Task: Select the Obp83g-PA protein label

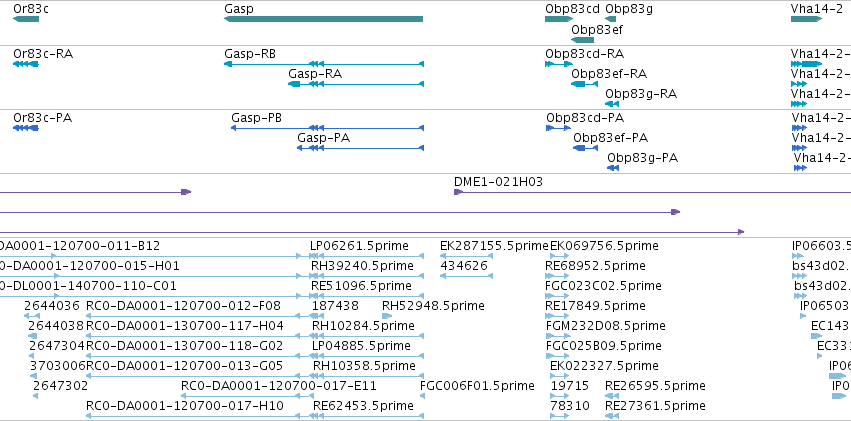Action: (x=643, y=158)
